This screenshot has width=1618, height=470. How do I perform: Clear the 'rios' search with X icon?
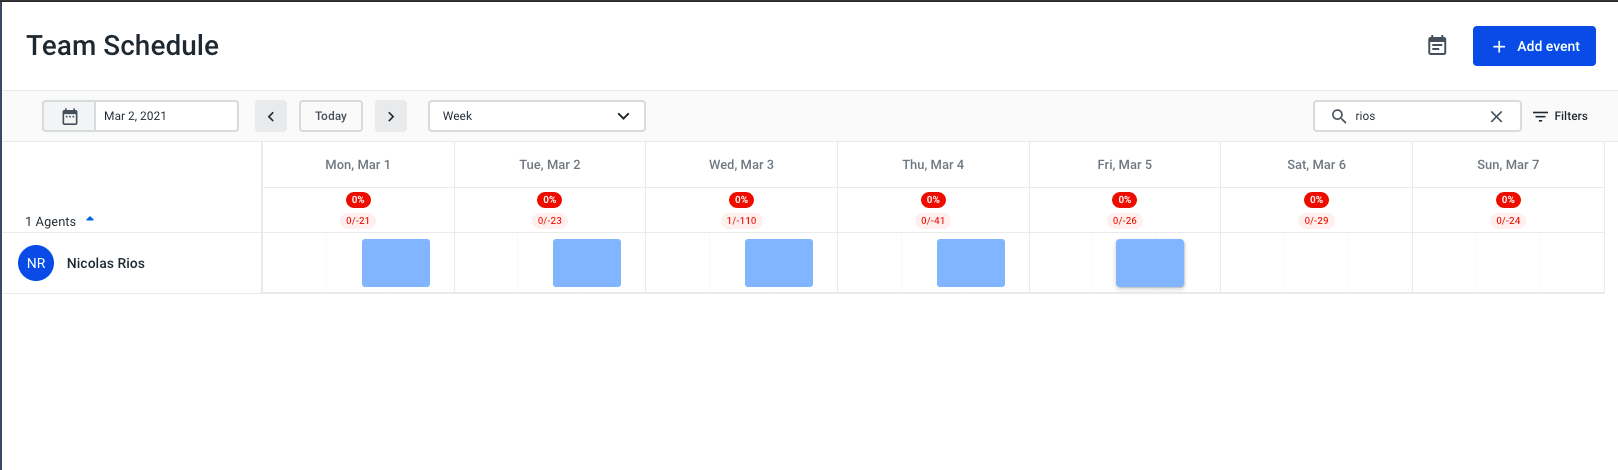click(x=1496, y=116)
